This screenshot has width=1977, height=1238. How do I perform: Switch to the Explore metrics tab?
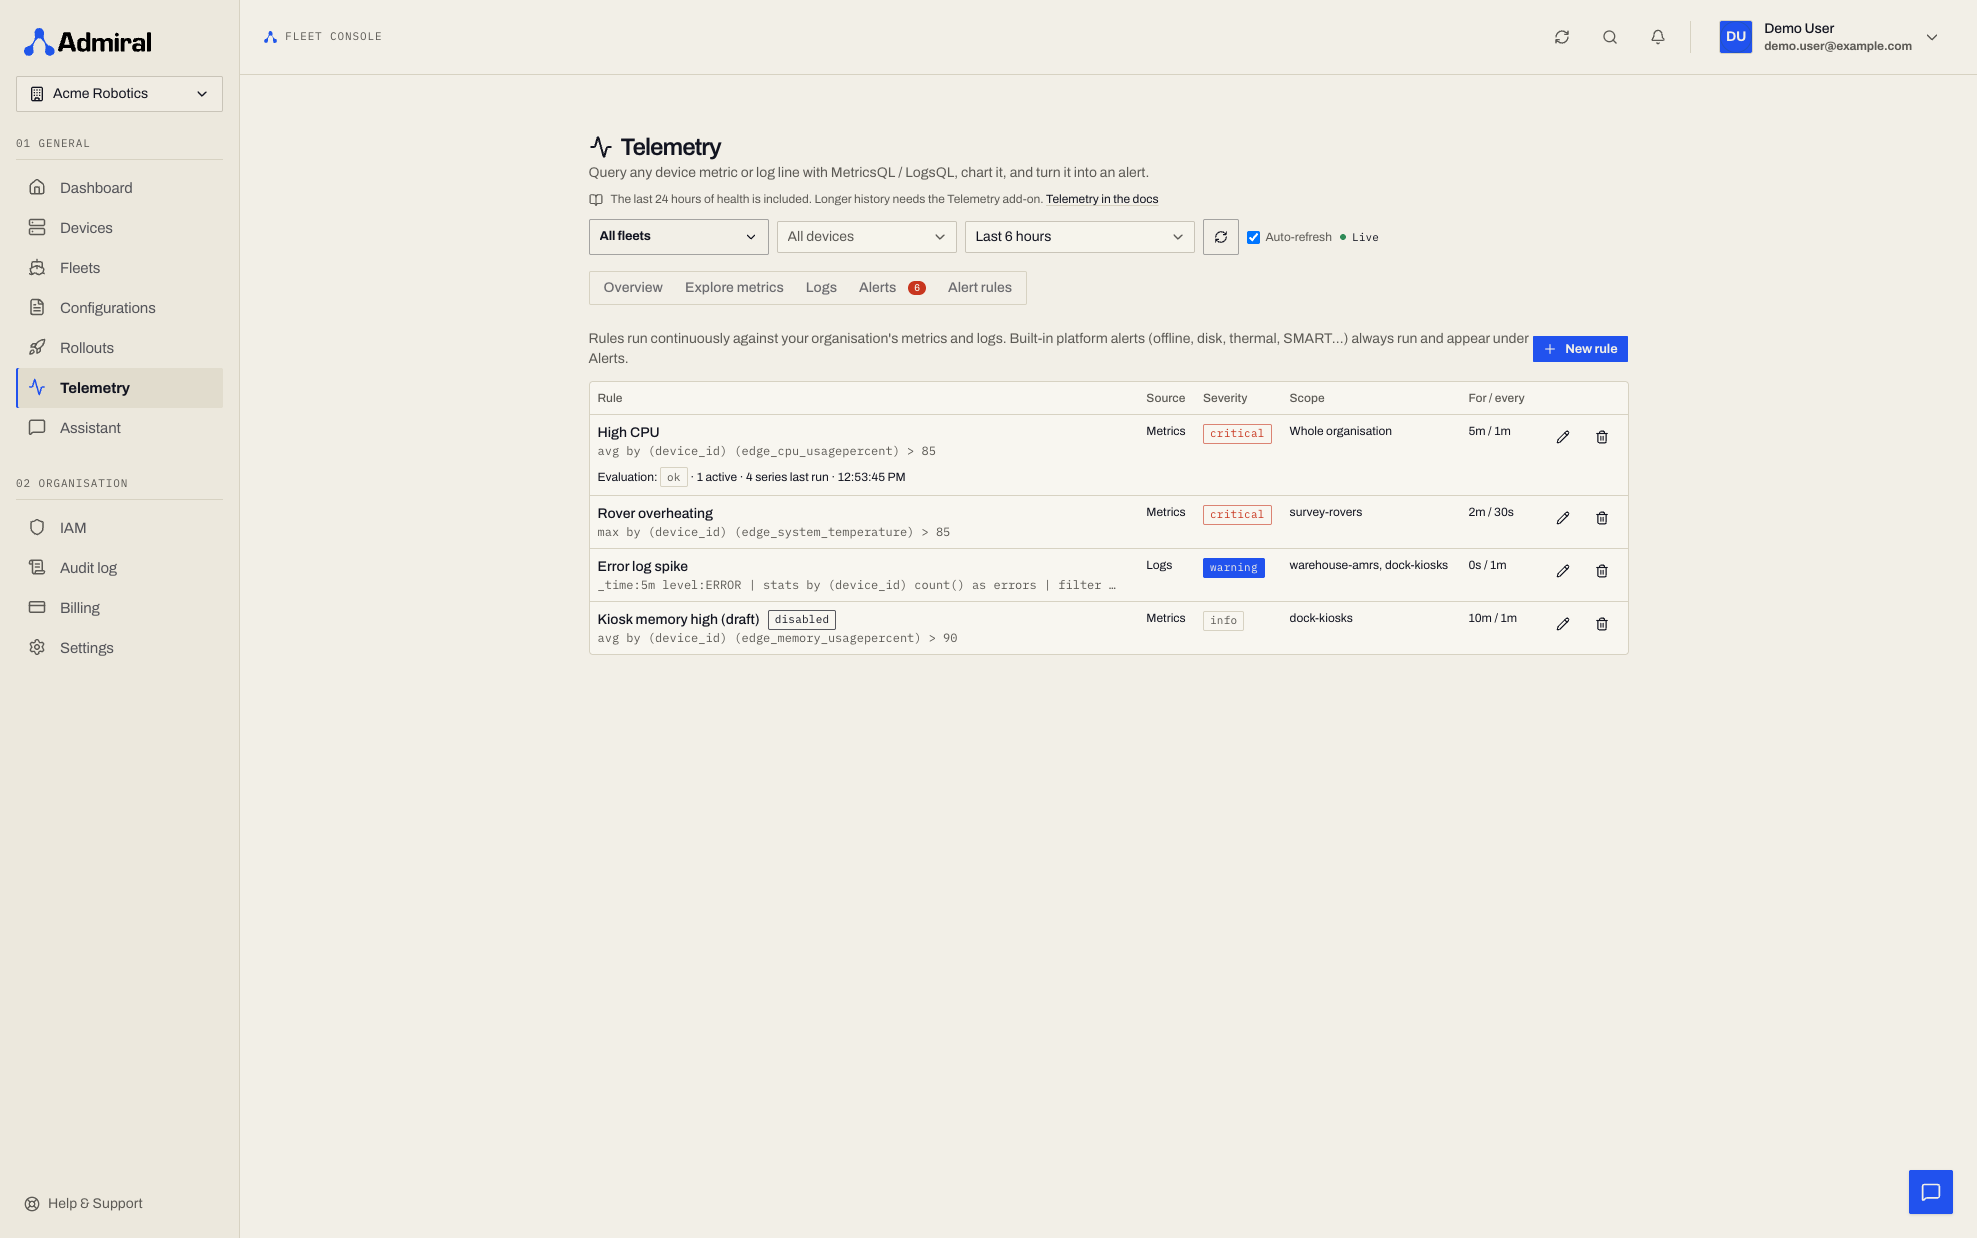(734, 288)
